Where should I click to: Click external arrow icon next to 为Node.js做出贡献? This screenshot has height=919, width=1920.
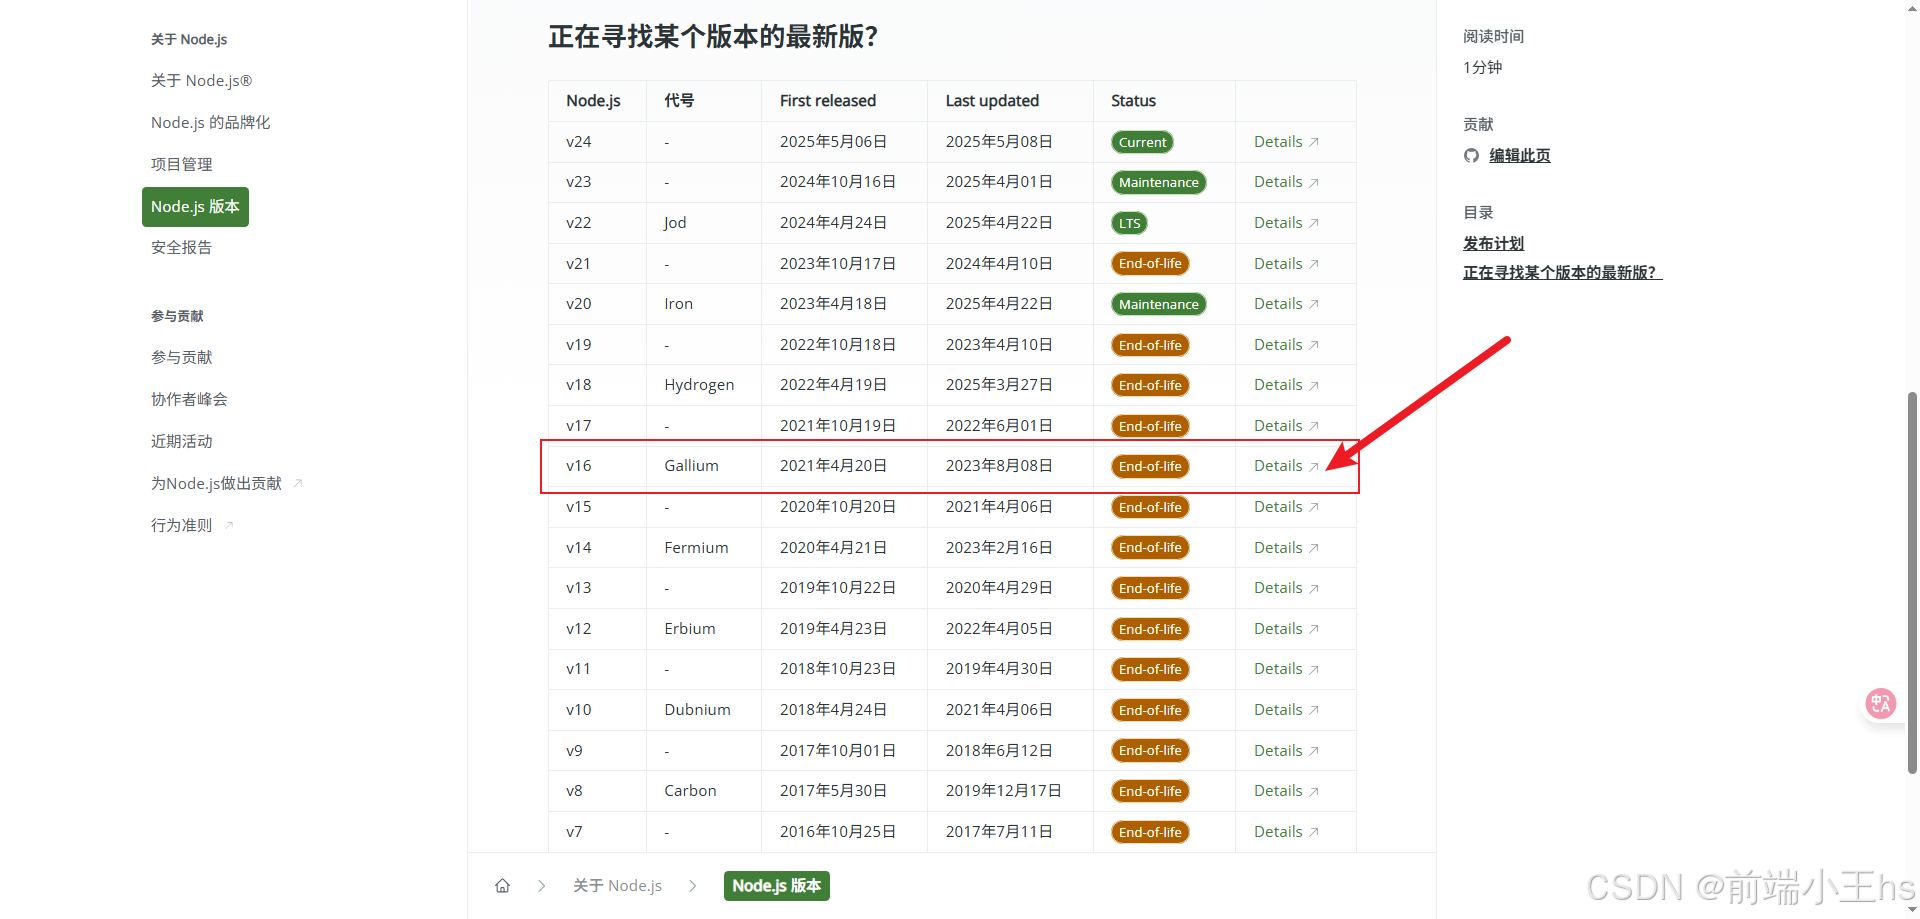point(298,483)
